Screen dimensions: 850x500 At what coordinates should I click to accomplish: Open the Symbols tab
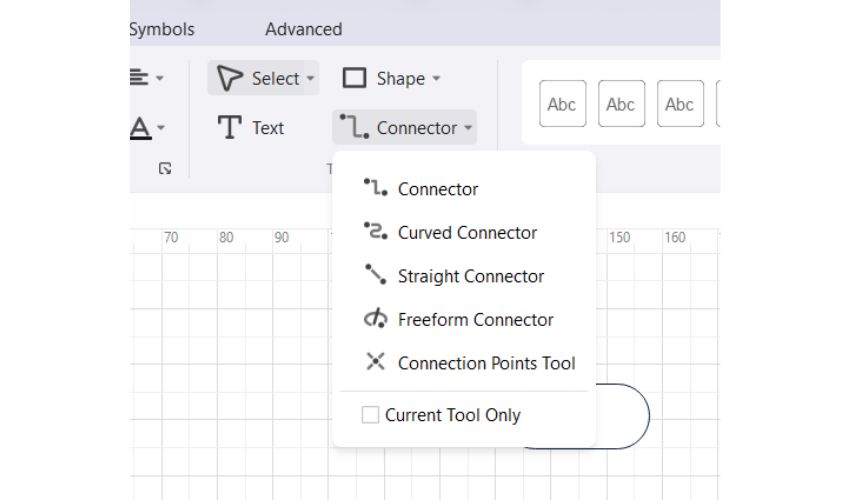[162, 29]
